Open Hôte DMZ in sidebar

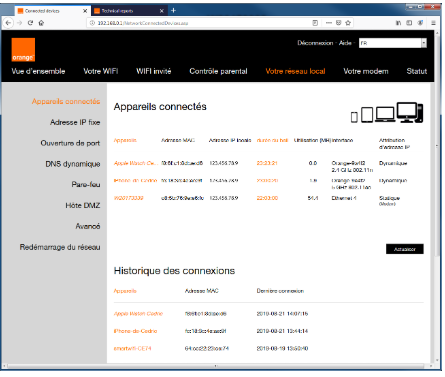coord(83,206)
